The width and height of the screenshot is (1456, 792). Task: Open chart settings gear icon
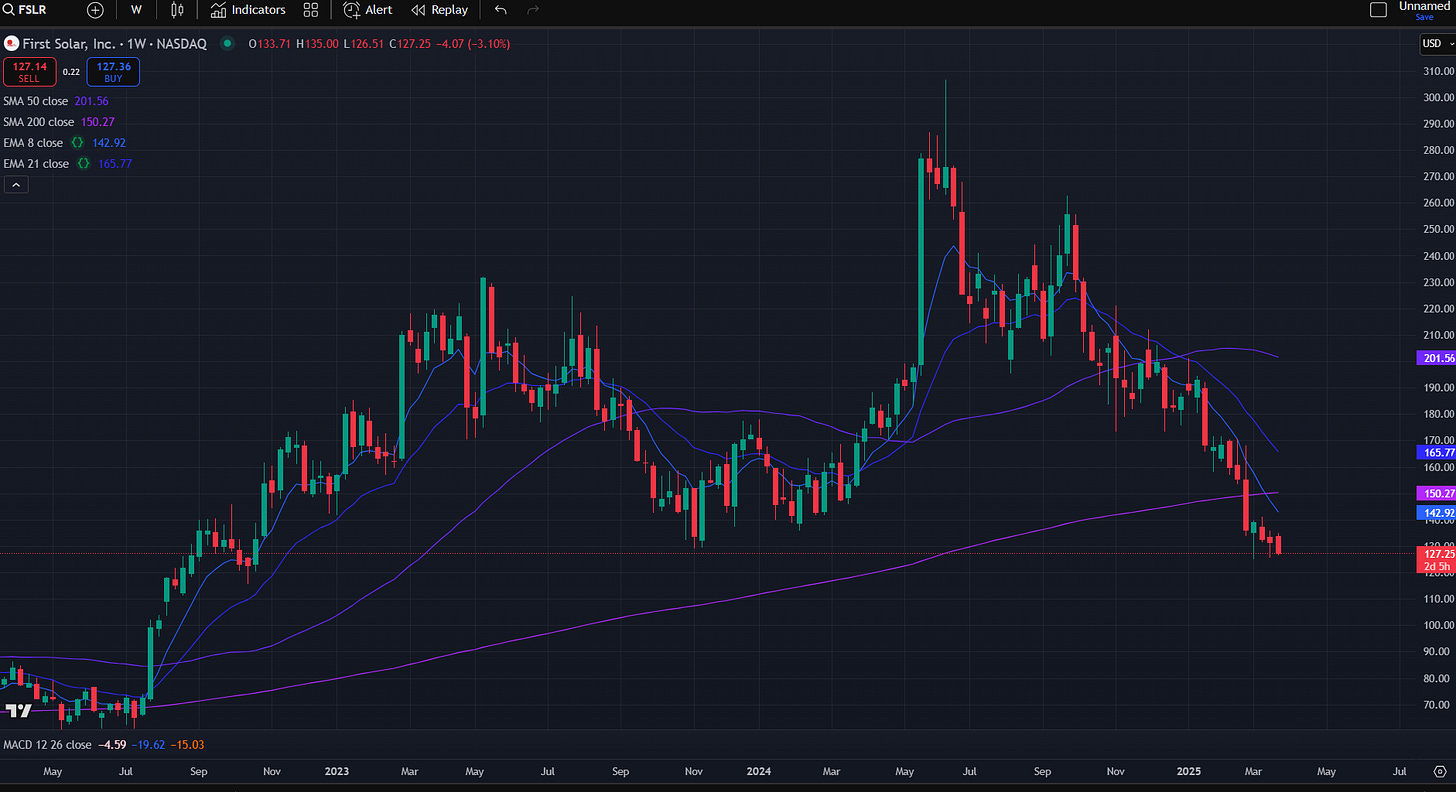1440,772
